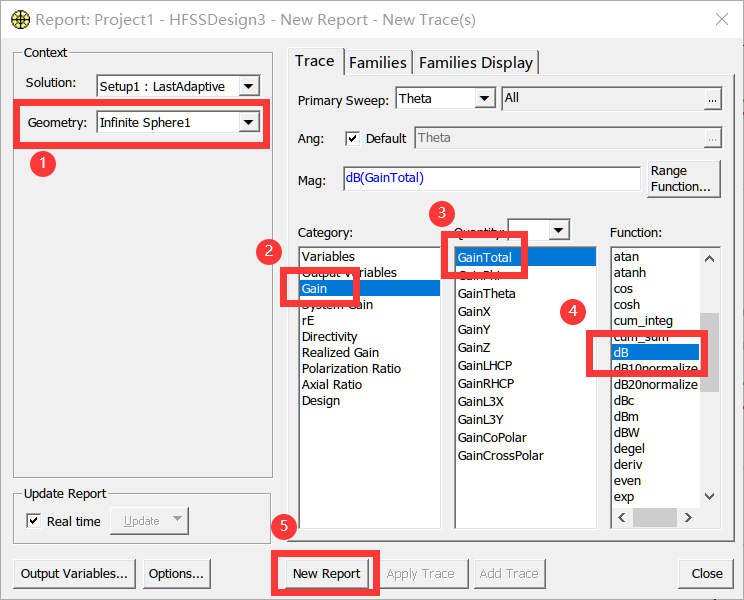Viewport: 744px width, 600px height.
Task: Toggle the Real time update checkbox
Action: (33, 521)
